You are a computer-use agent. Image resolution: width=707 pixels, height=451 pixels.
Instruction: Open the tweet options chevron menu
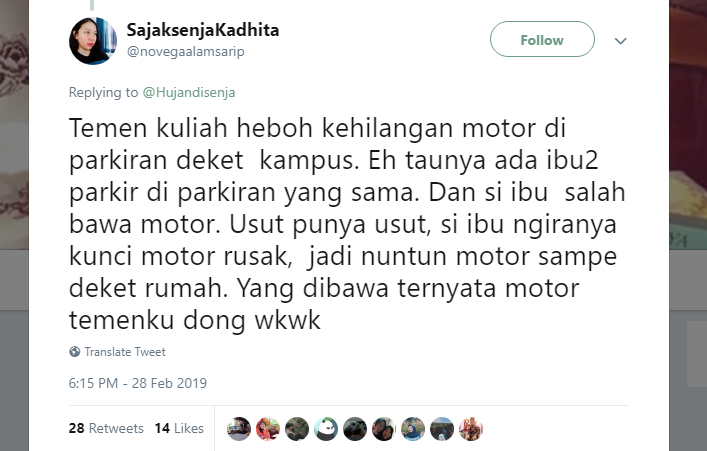click(x=620, y=41)
